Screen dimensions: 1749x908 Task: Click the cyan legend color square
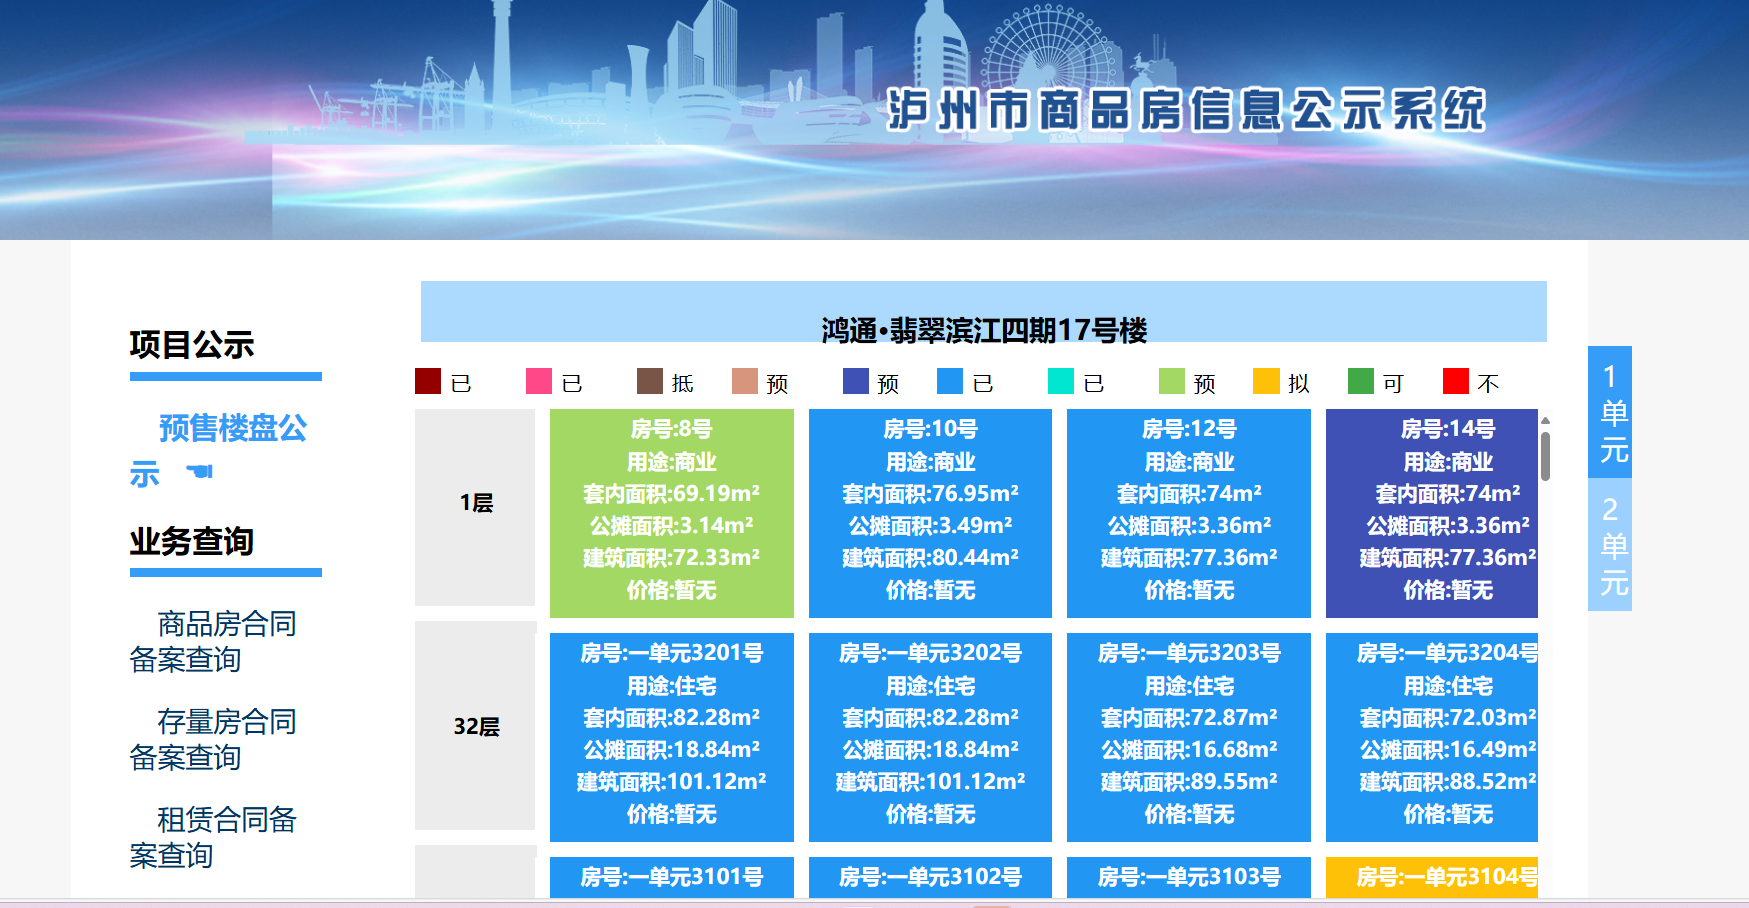click(1060, 381)
